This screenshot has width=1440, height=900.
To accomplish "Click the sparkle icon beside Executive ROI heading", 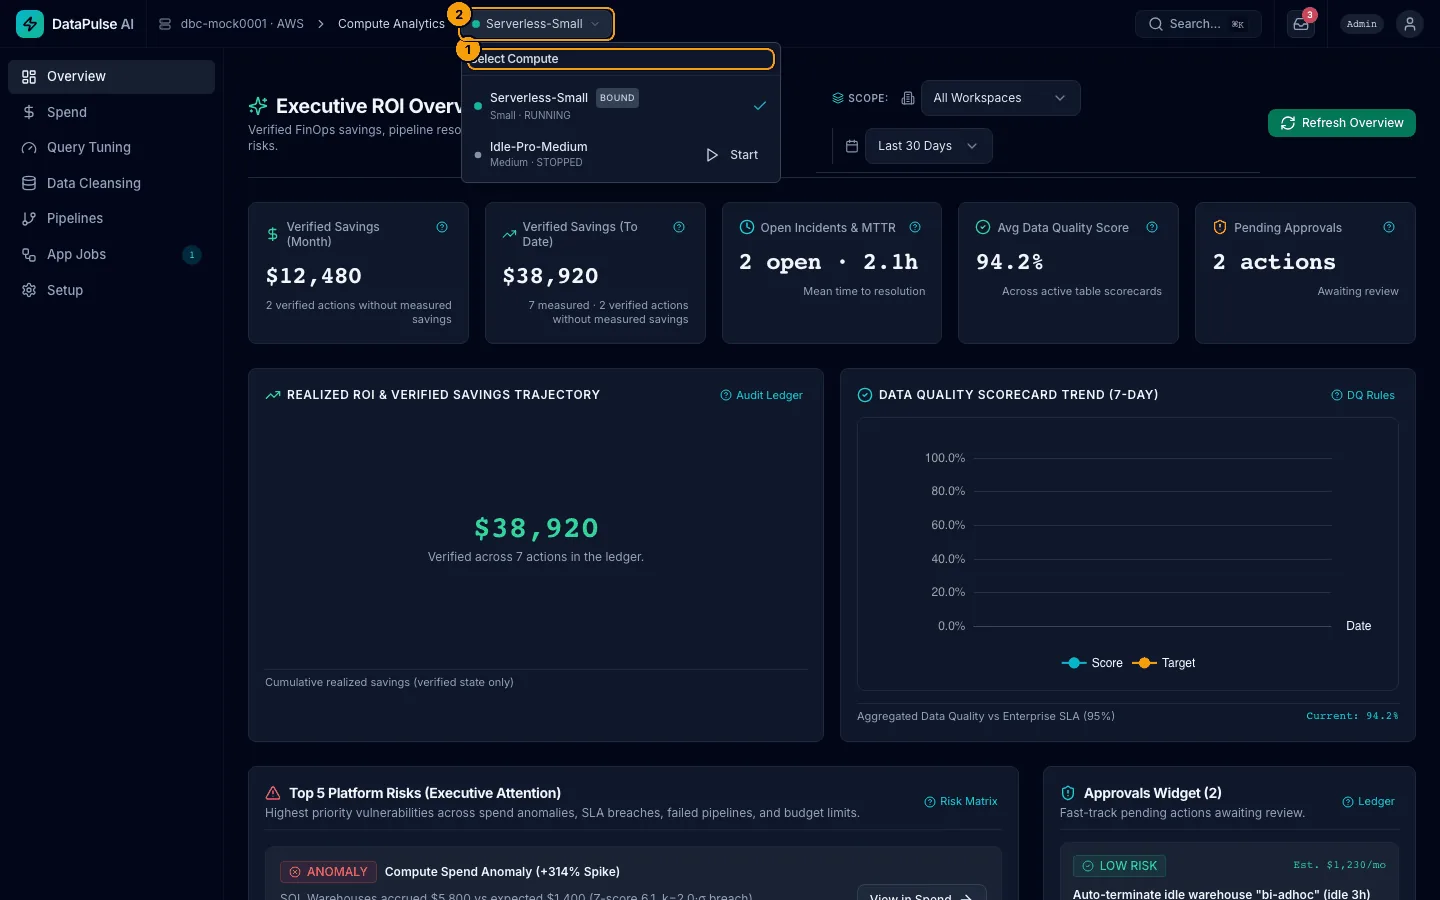I will click(x=258, y=106).
